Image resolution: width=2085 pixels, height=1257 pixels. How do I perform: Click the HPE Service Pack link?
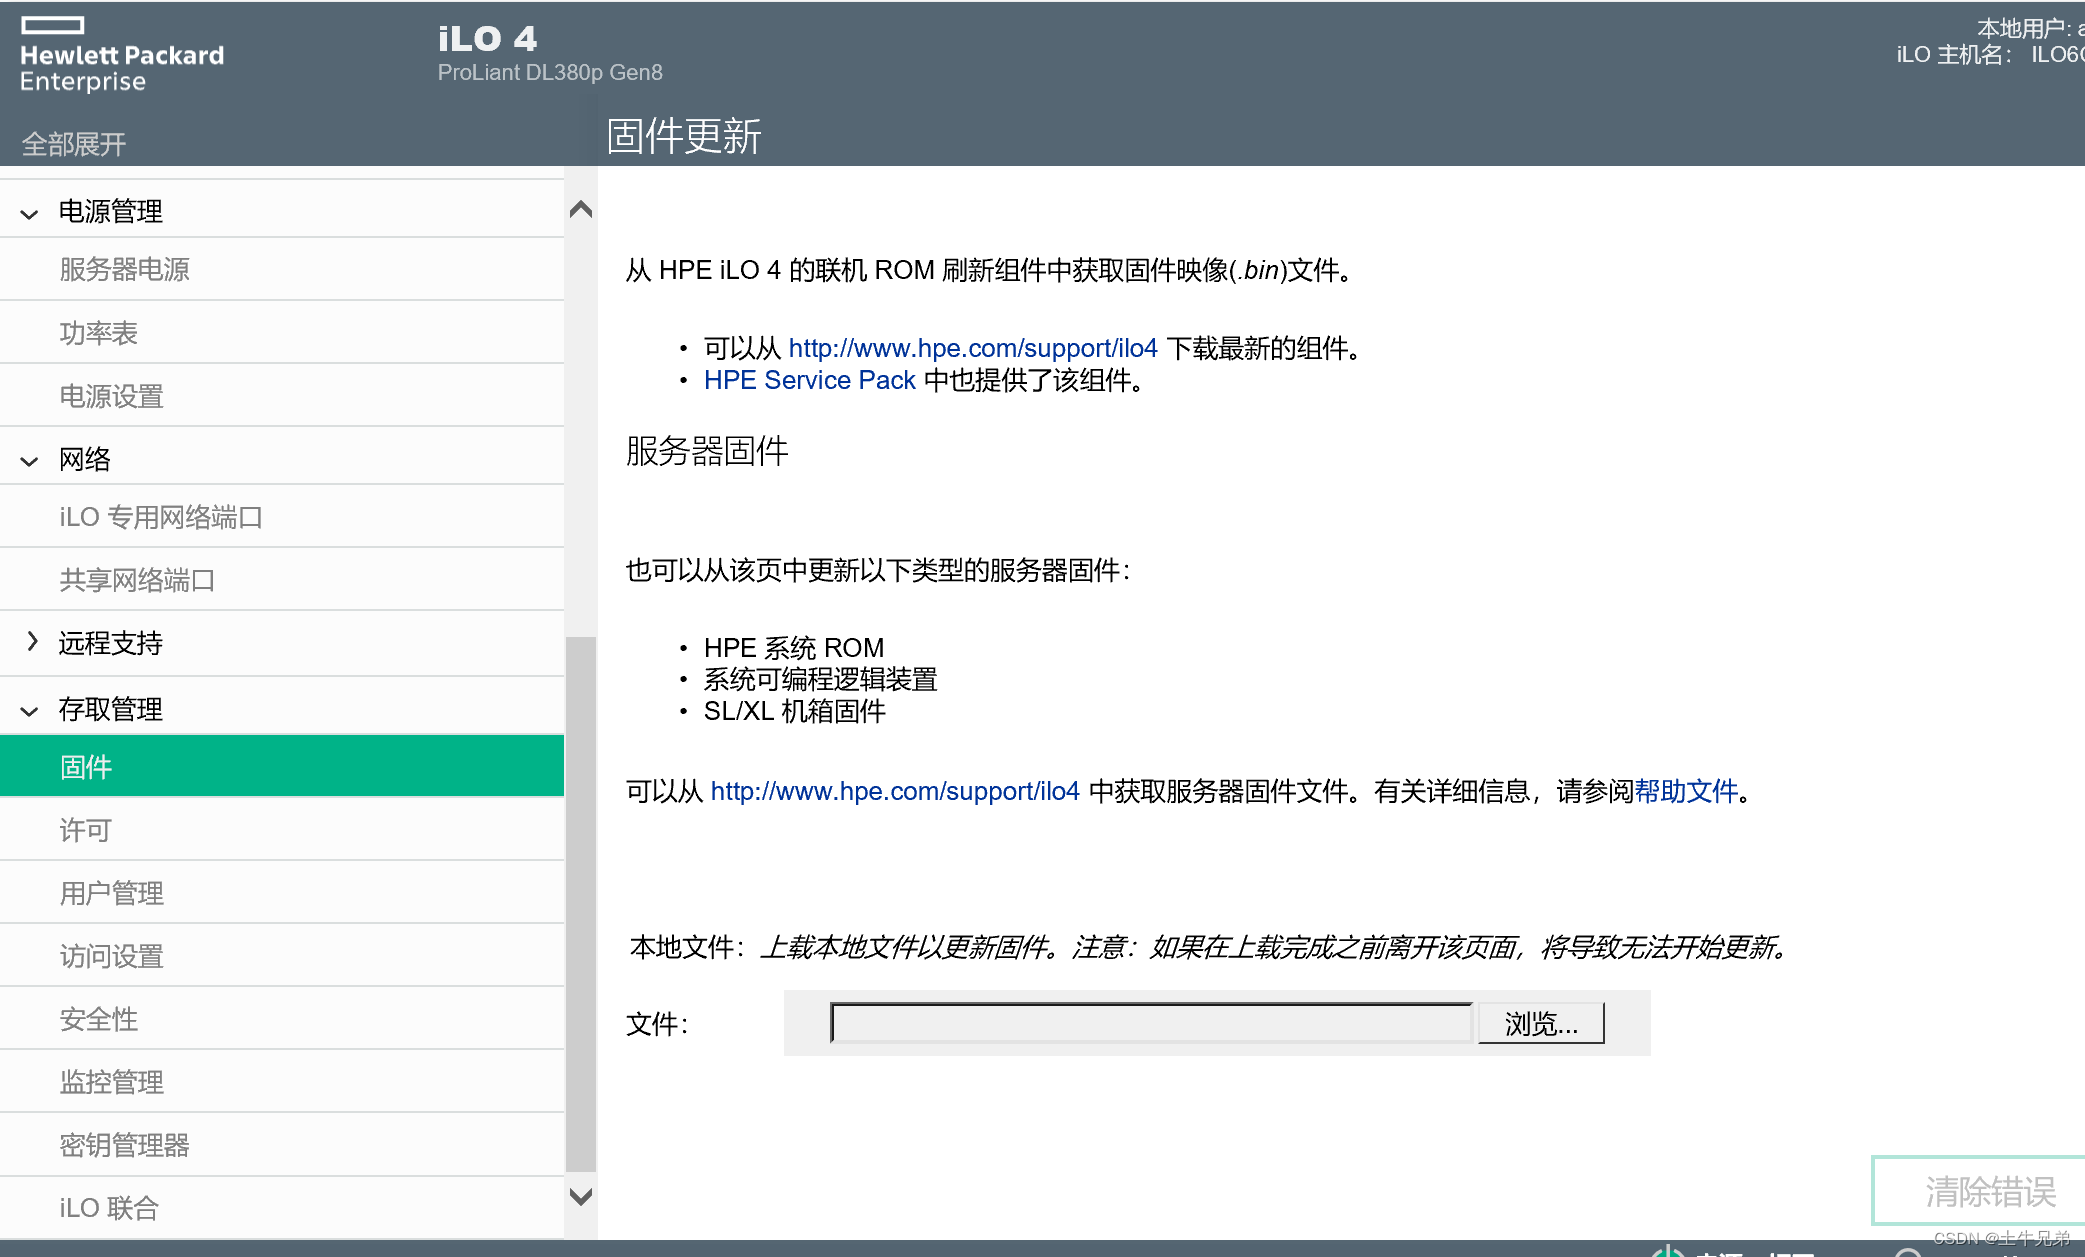pos(809,380)
